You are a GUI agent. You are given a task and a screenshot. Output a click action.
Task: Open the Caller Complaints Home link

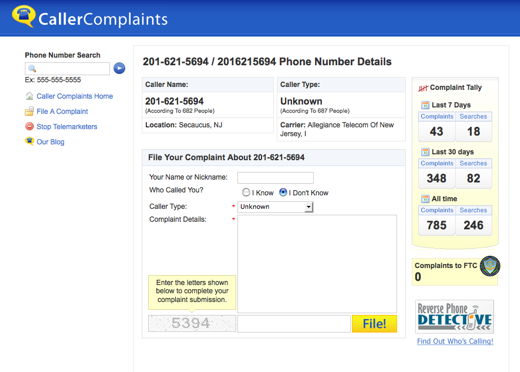(x=75, y=96)
